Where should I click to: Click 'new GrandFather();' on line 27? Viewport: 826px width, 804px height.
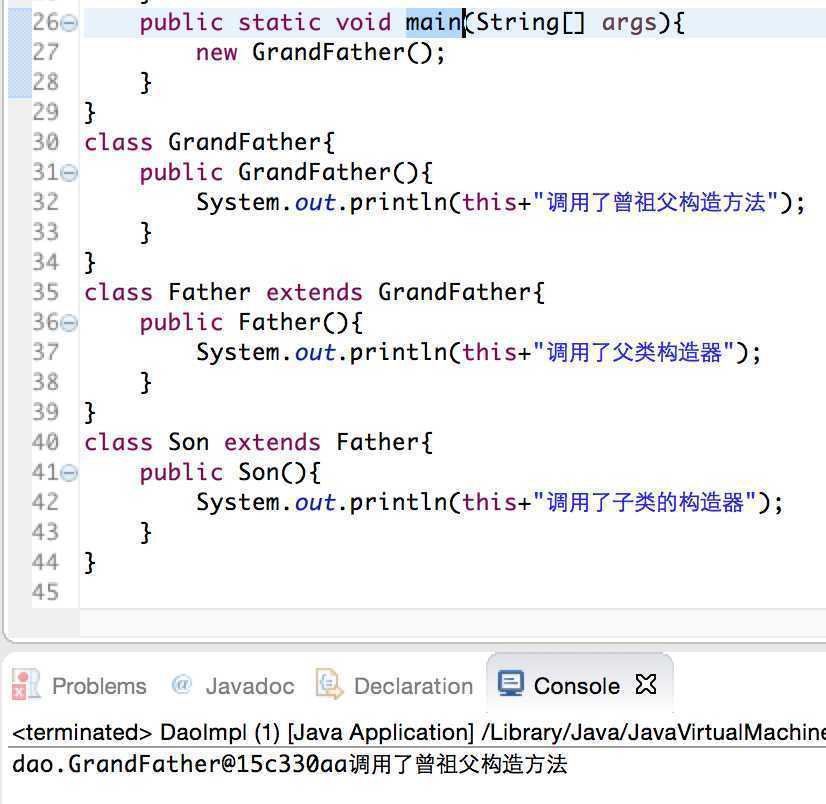pyautogui.click(x=321, y=53)
